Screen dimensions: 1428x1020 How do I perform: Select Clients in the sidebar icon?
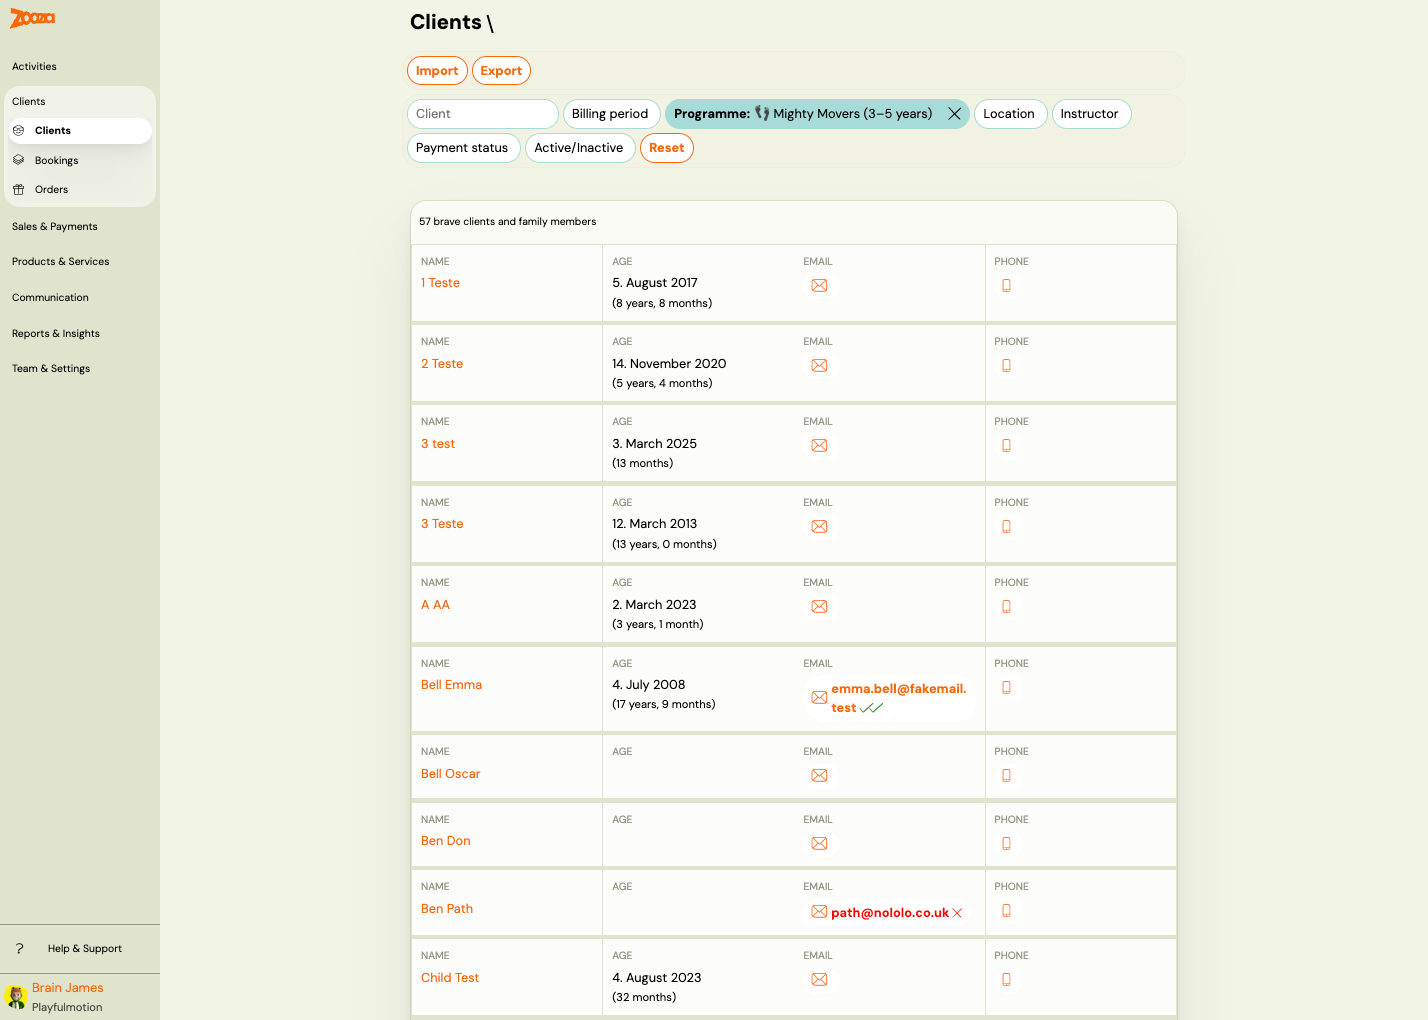(20, 130)
